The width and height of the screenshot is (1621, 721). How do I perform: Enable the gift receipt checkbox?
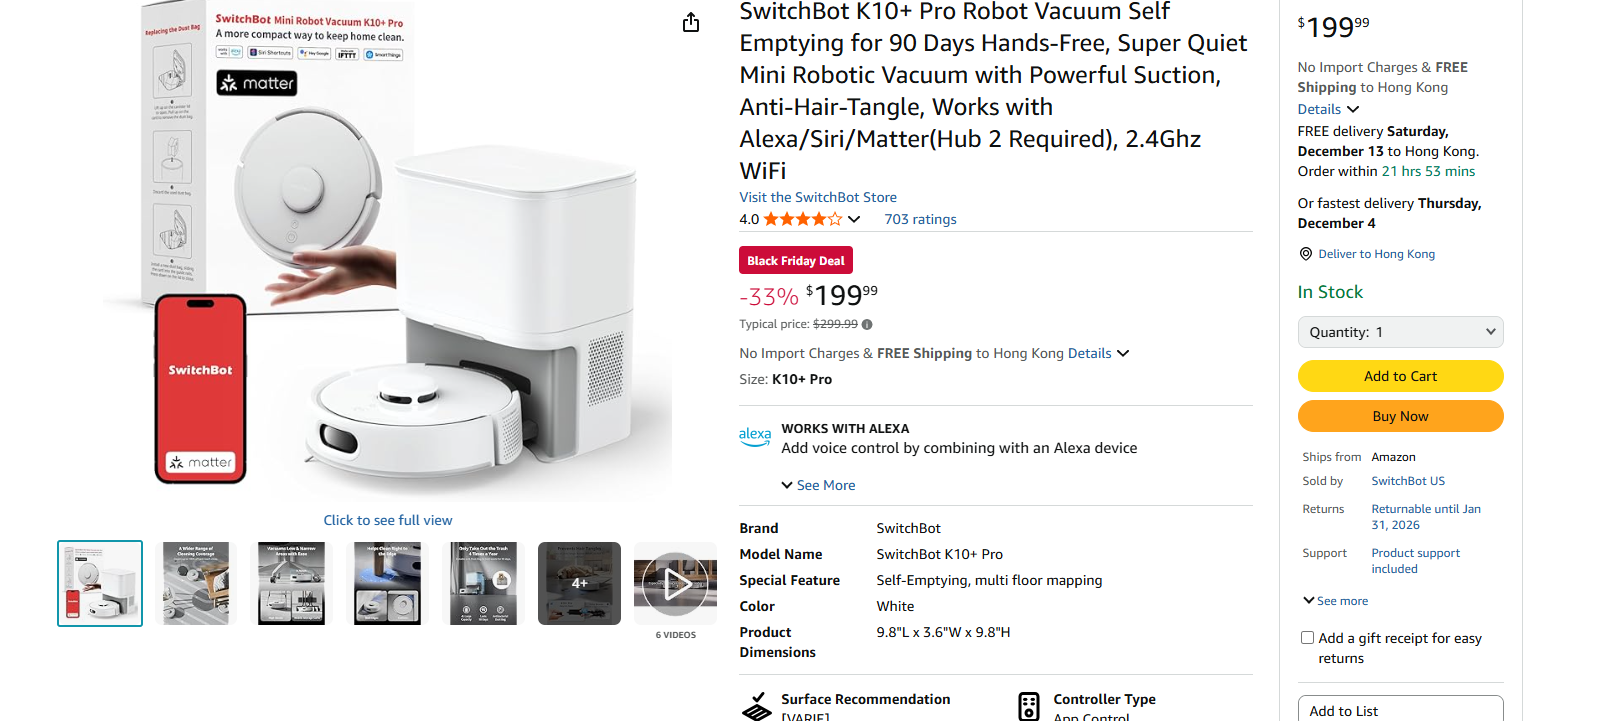click(1307, 637)
